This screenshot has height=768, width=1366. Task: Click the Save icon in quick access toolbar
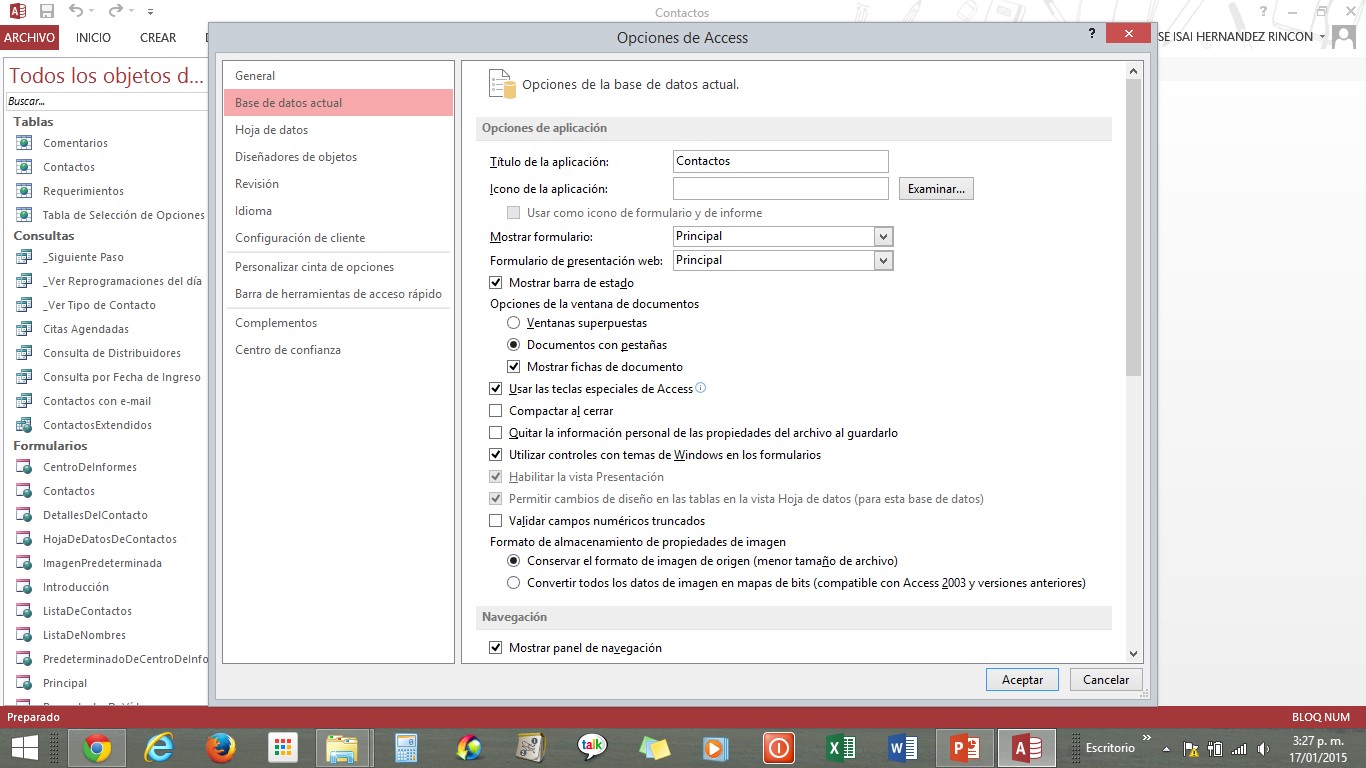(x=47, y=12)
